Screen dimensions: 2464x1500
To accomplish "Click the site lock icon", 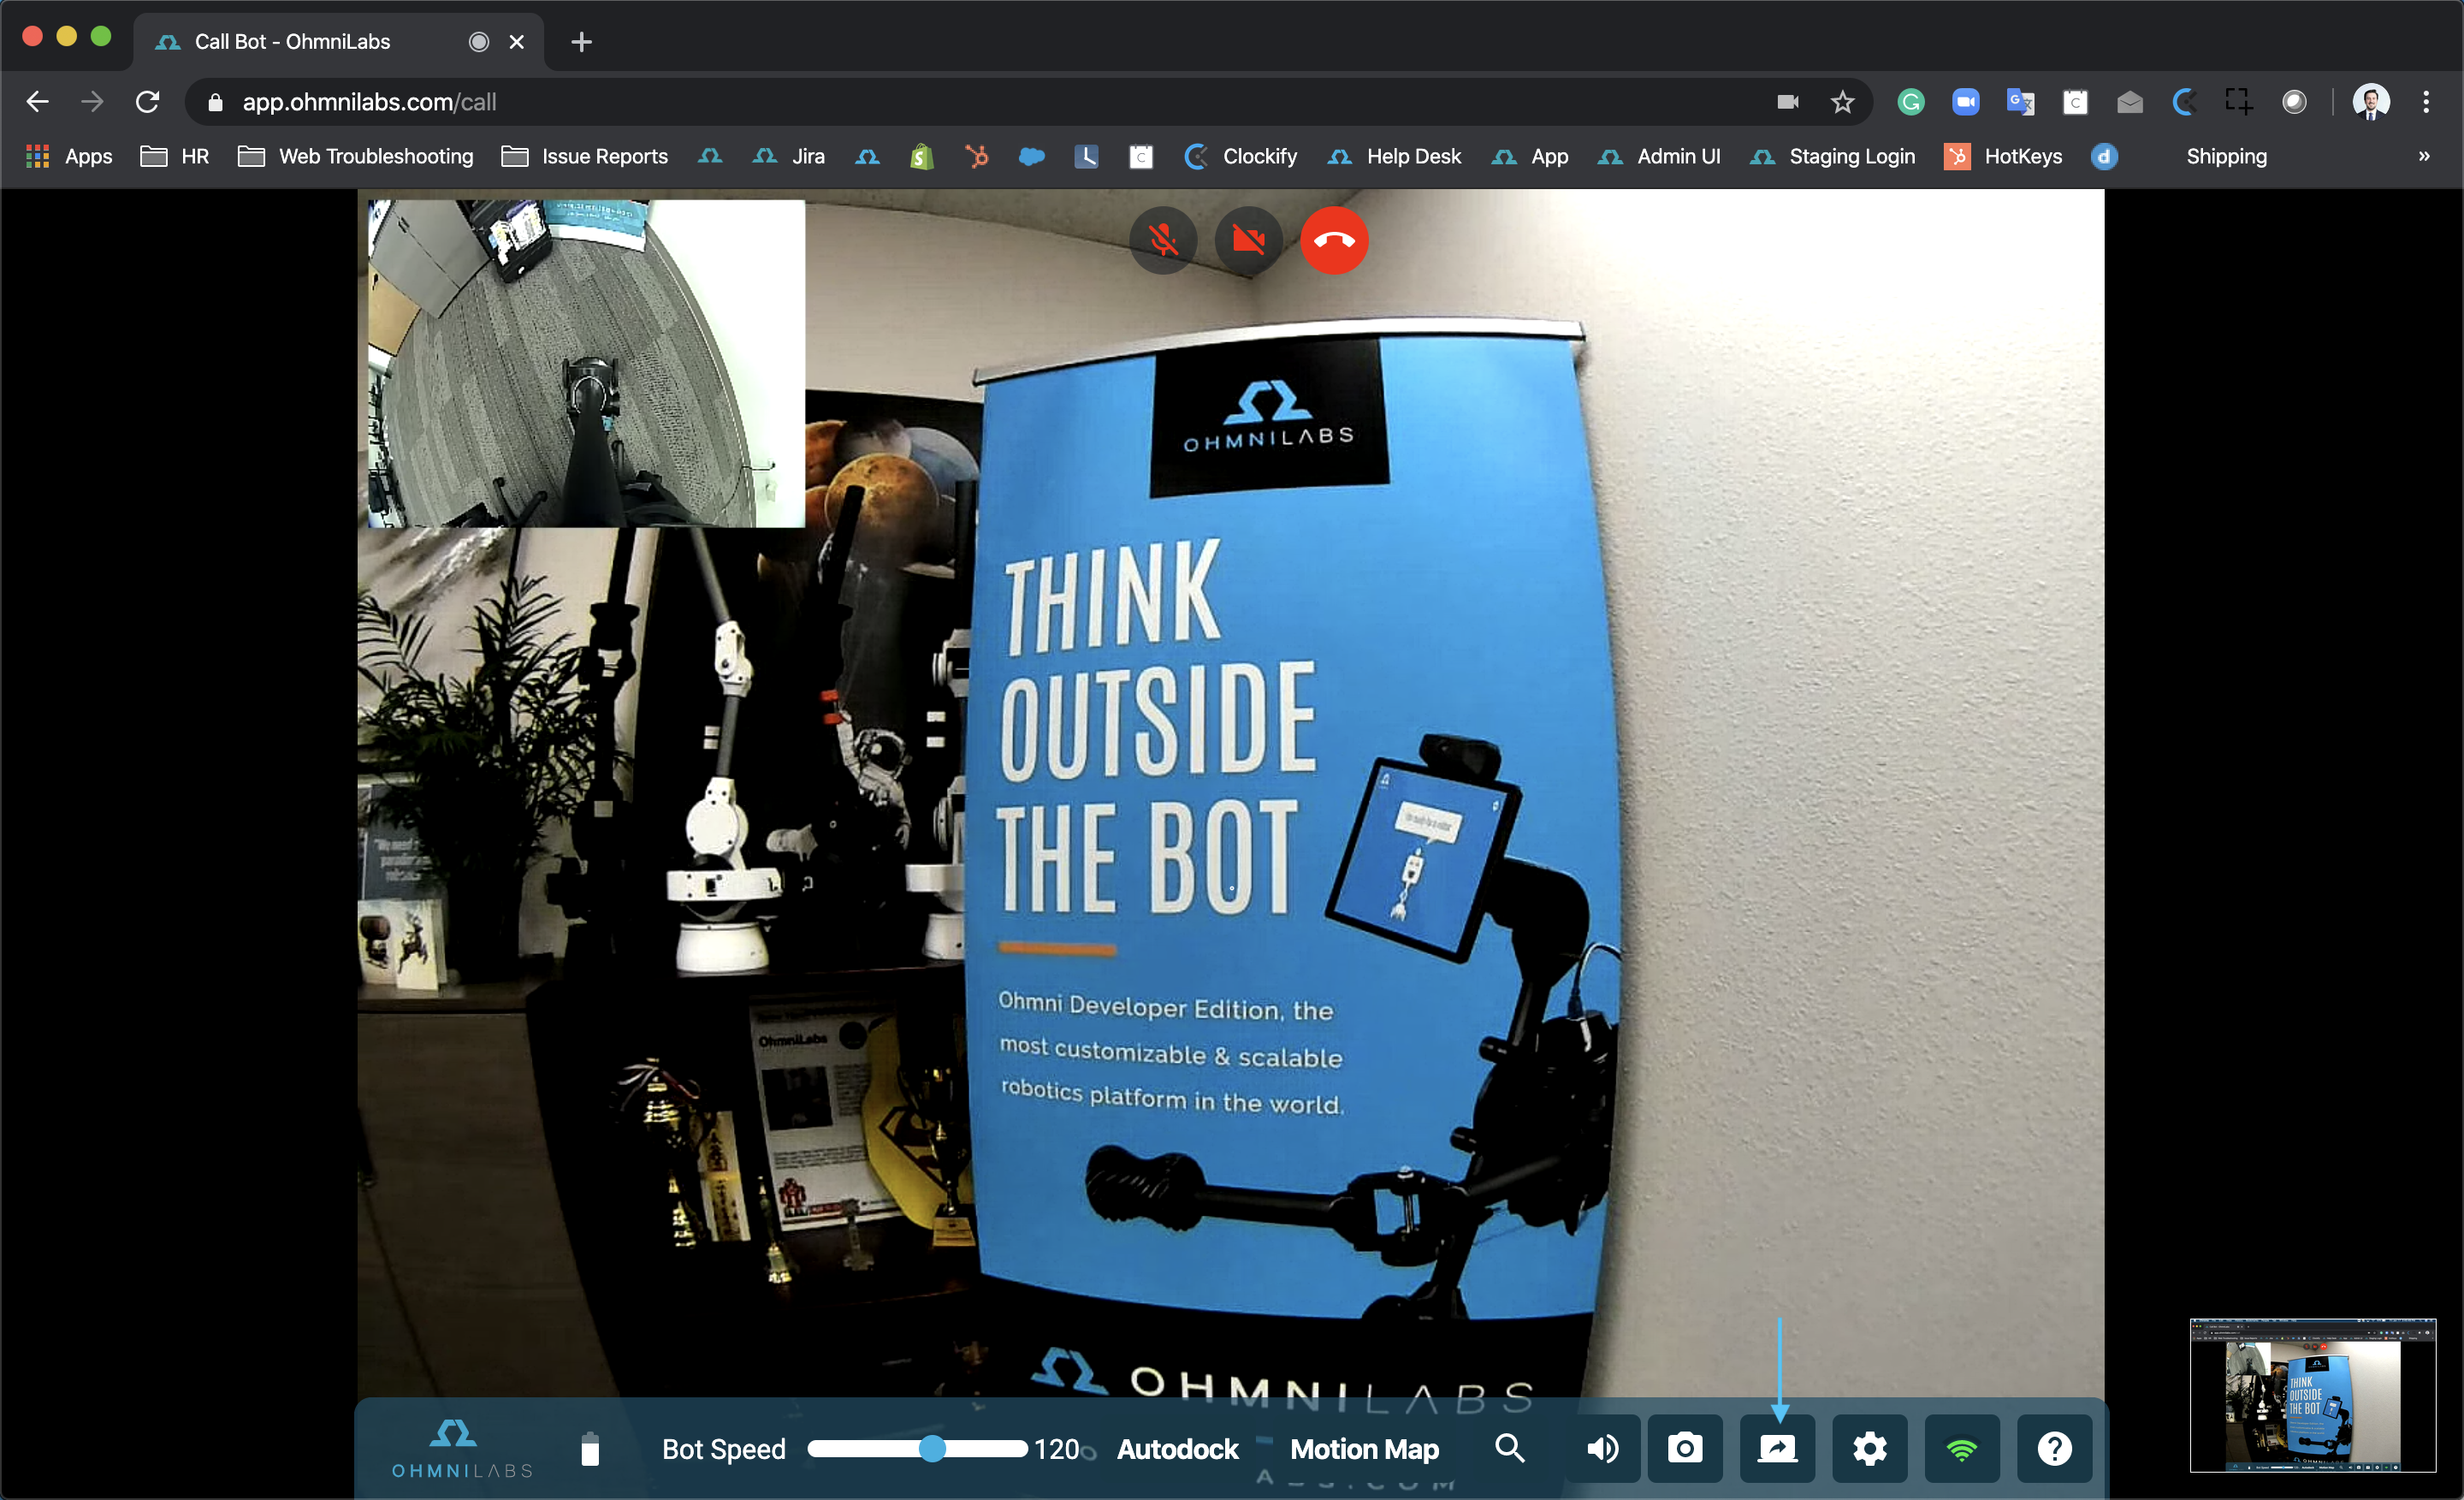I will pyautogui.click(x=215, y=102).
